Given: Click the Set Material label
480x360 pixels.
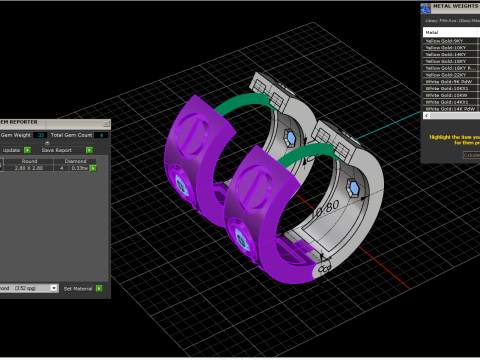Looking at the screenshot, I should coord(78,289).
